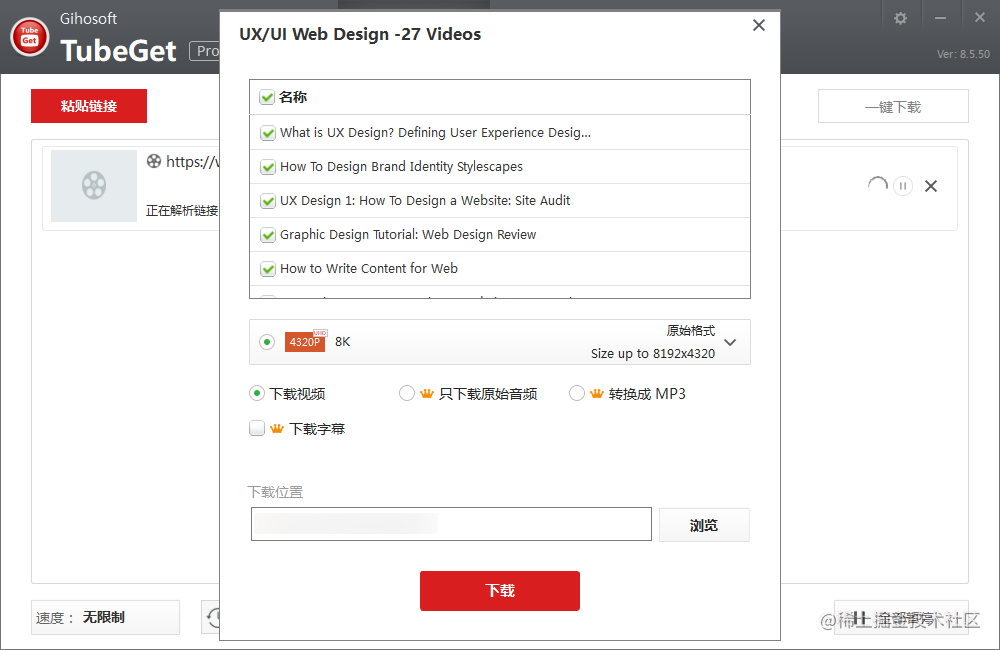Click the history icon beside speed limit
Image resolution: width=1000 pixels, height=650 pixels.
212,618
